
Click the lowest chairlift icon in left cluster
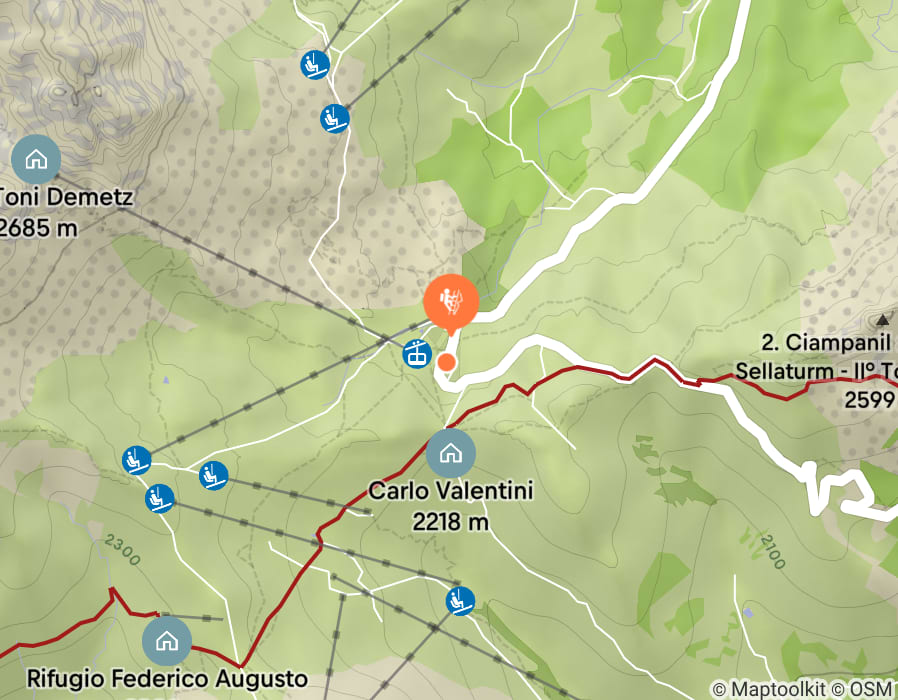(x=160, y=498)
